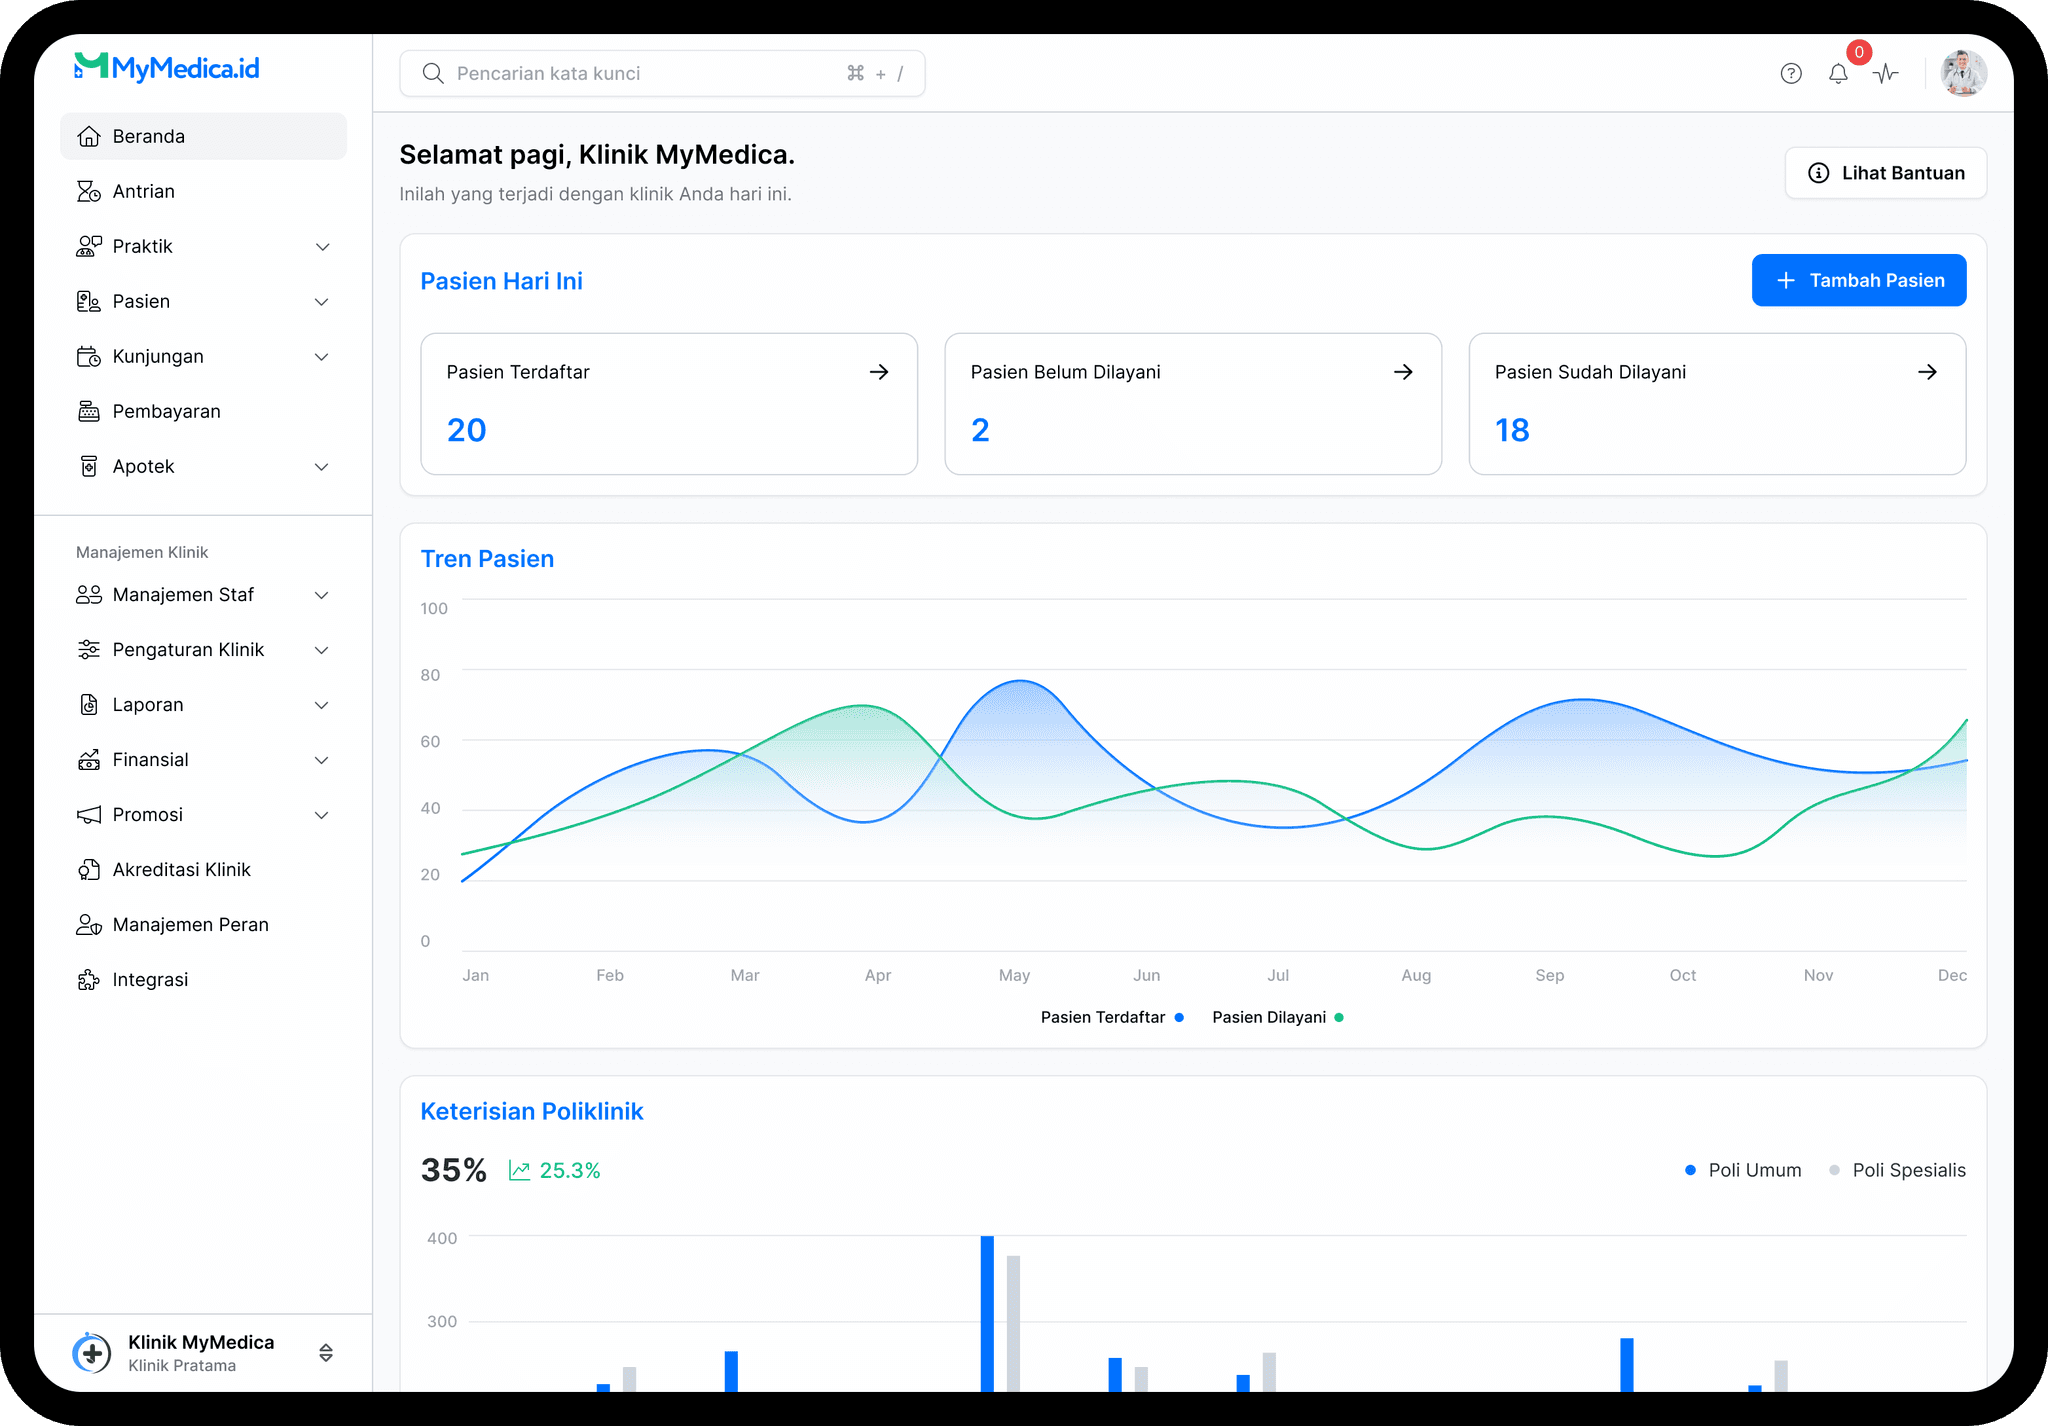Click the Praktik sidebar icon

(89, 246)
